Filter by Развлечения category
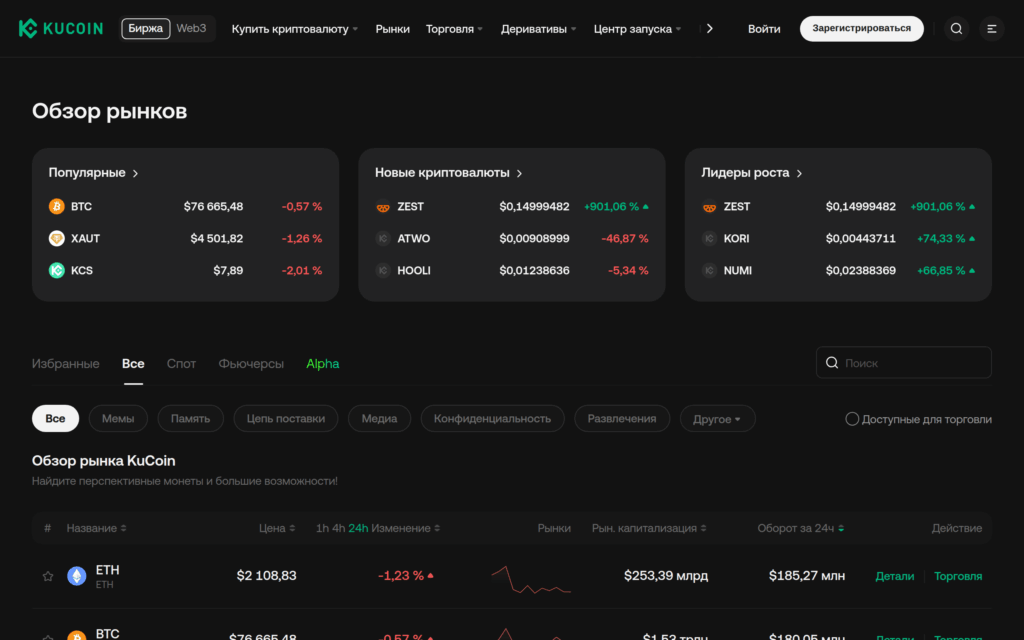The height and width of the screenshot is (640, 1024). click(x=622, y=419)
